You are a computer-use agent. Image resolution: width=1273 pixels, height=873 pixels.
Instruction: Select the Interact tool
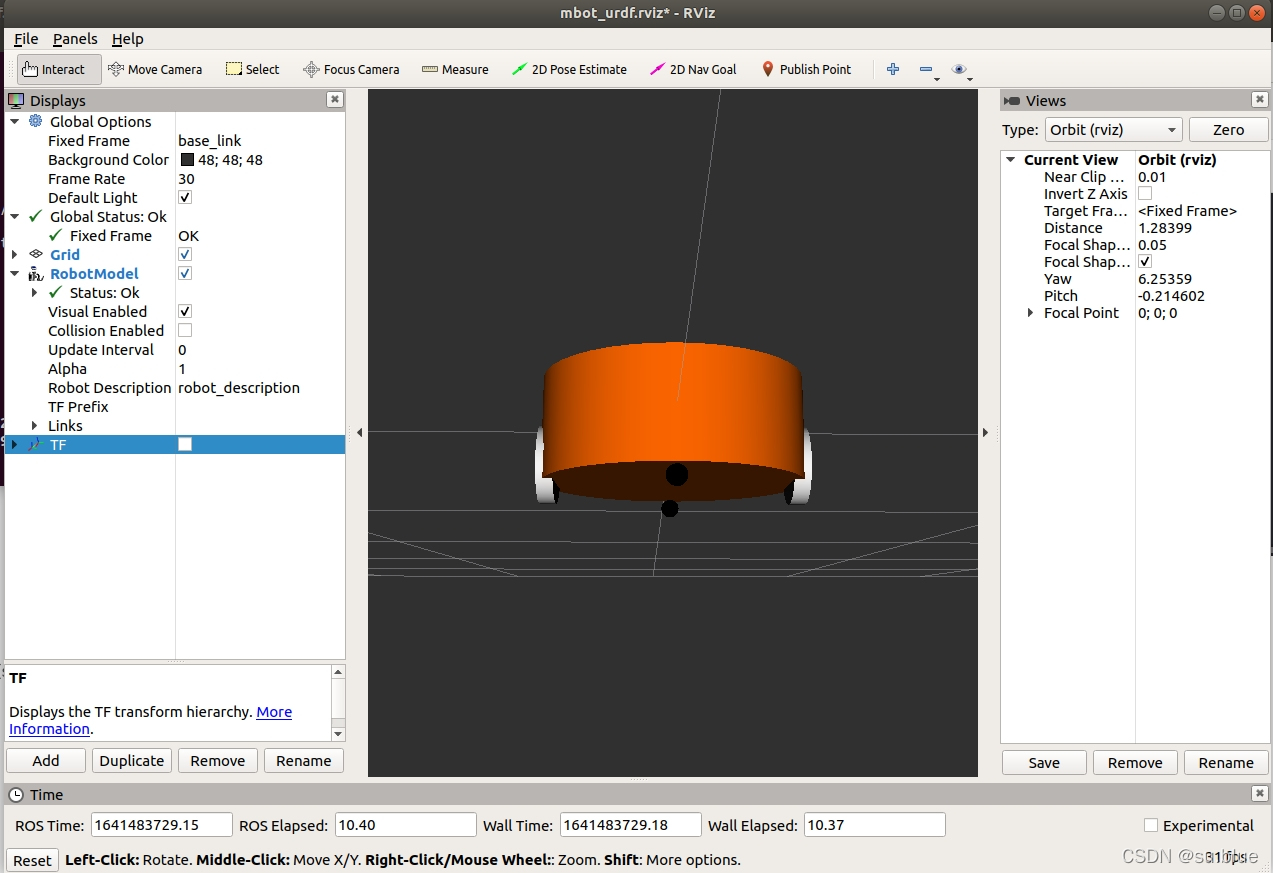click(59, 69)
